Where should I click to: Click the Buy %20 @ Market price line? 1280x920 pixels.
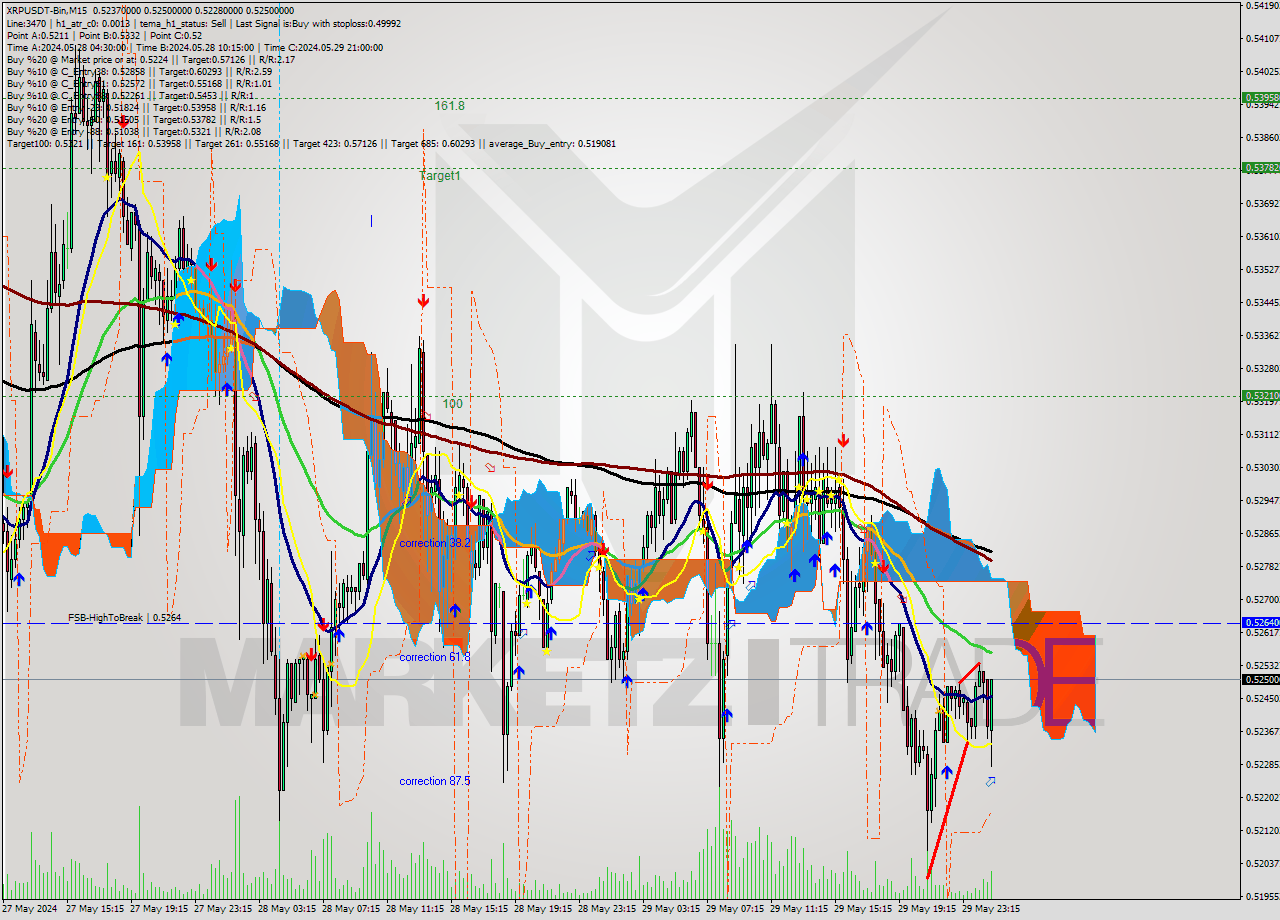(x=150, y=59)
